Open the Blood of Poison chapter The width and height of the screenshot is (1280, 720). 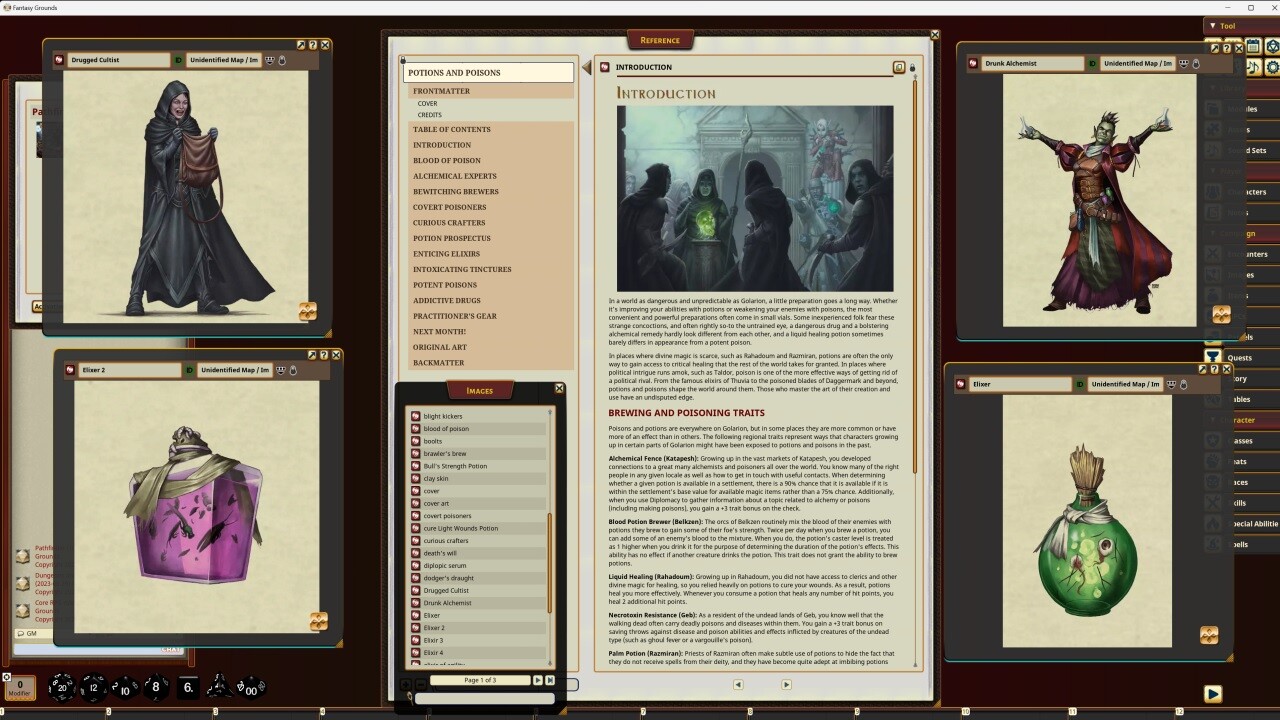(447, 160)
